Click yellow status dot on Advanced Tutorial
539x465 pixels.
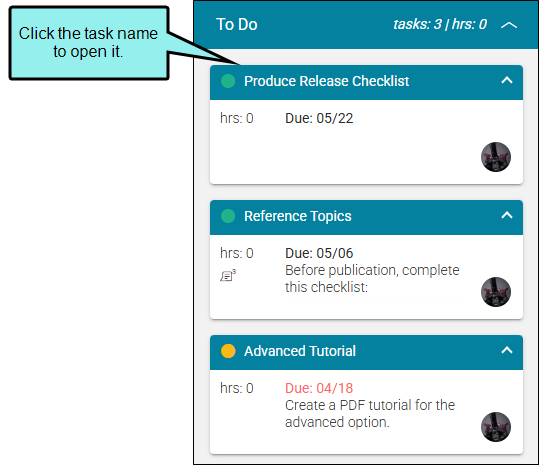[x=228, y=351]
